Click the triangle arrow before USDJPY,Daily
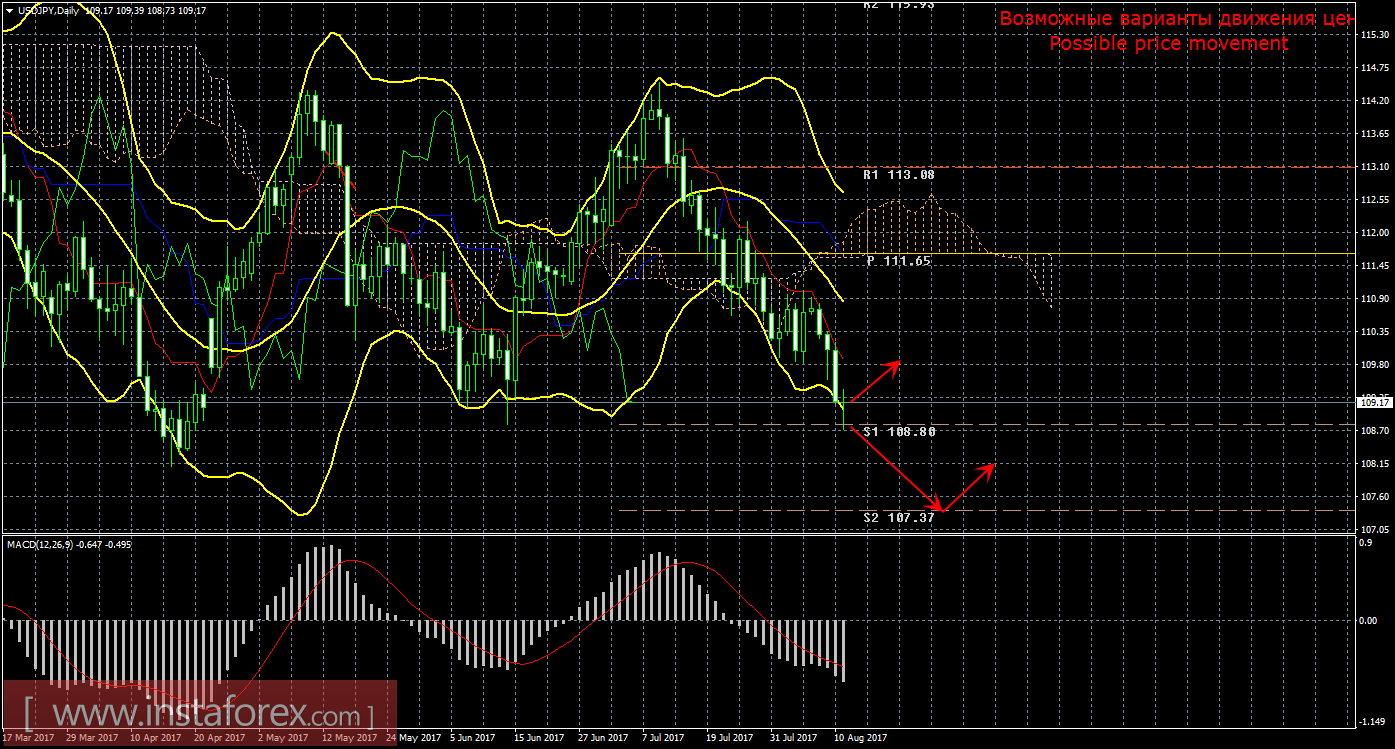This screenshot has height=749, width=1395. point(10,10)
